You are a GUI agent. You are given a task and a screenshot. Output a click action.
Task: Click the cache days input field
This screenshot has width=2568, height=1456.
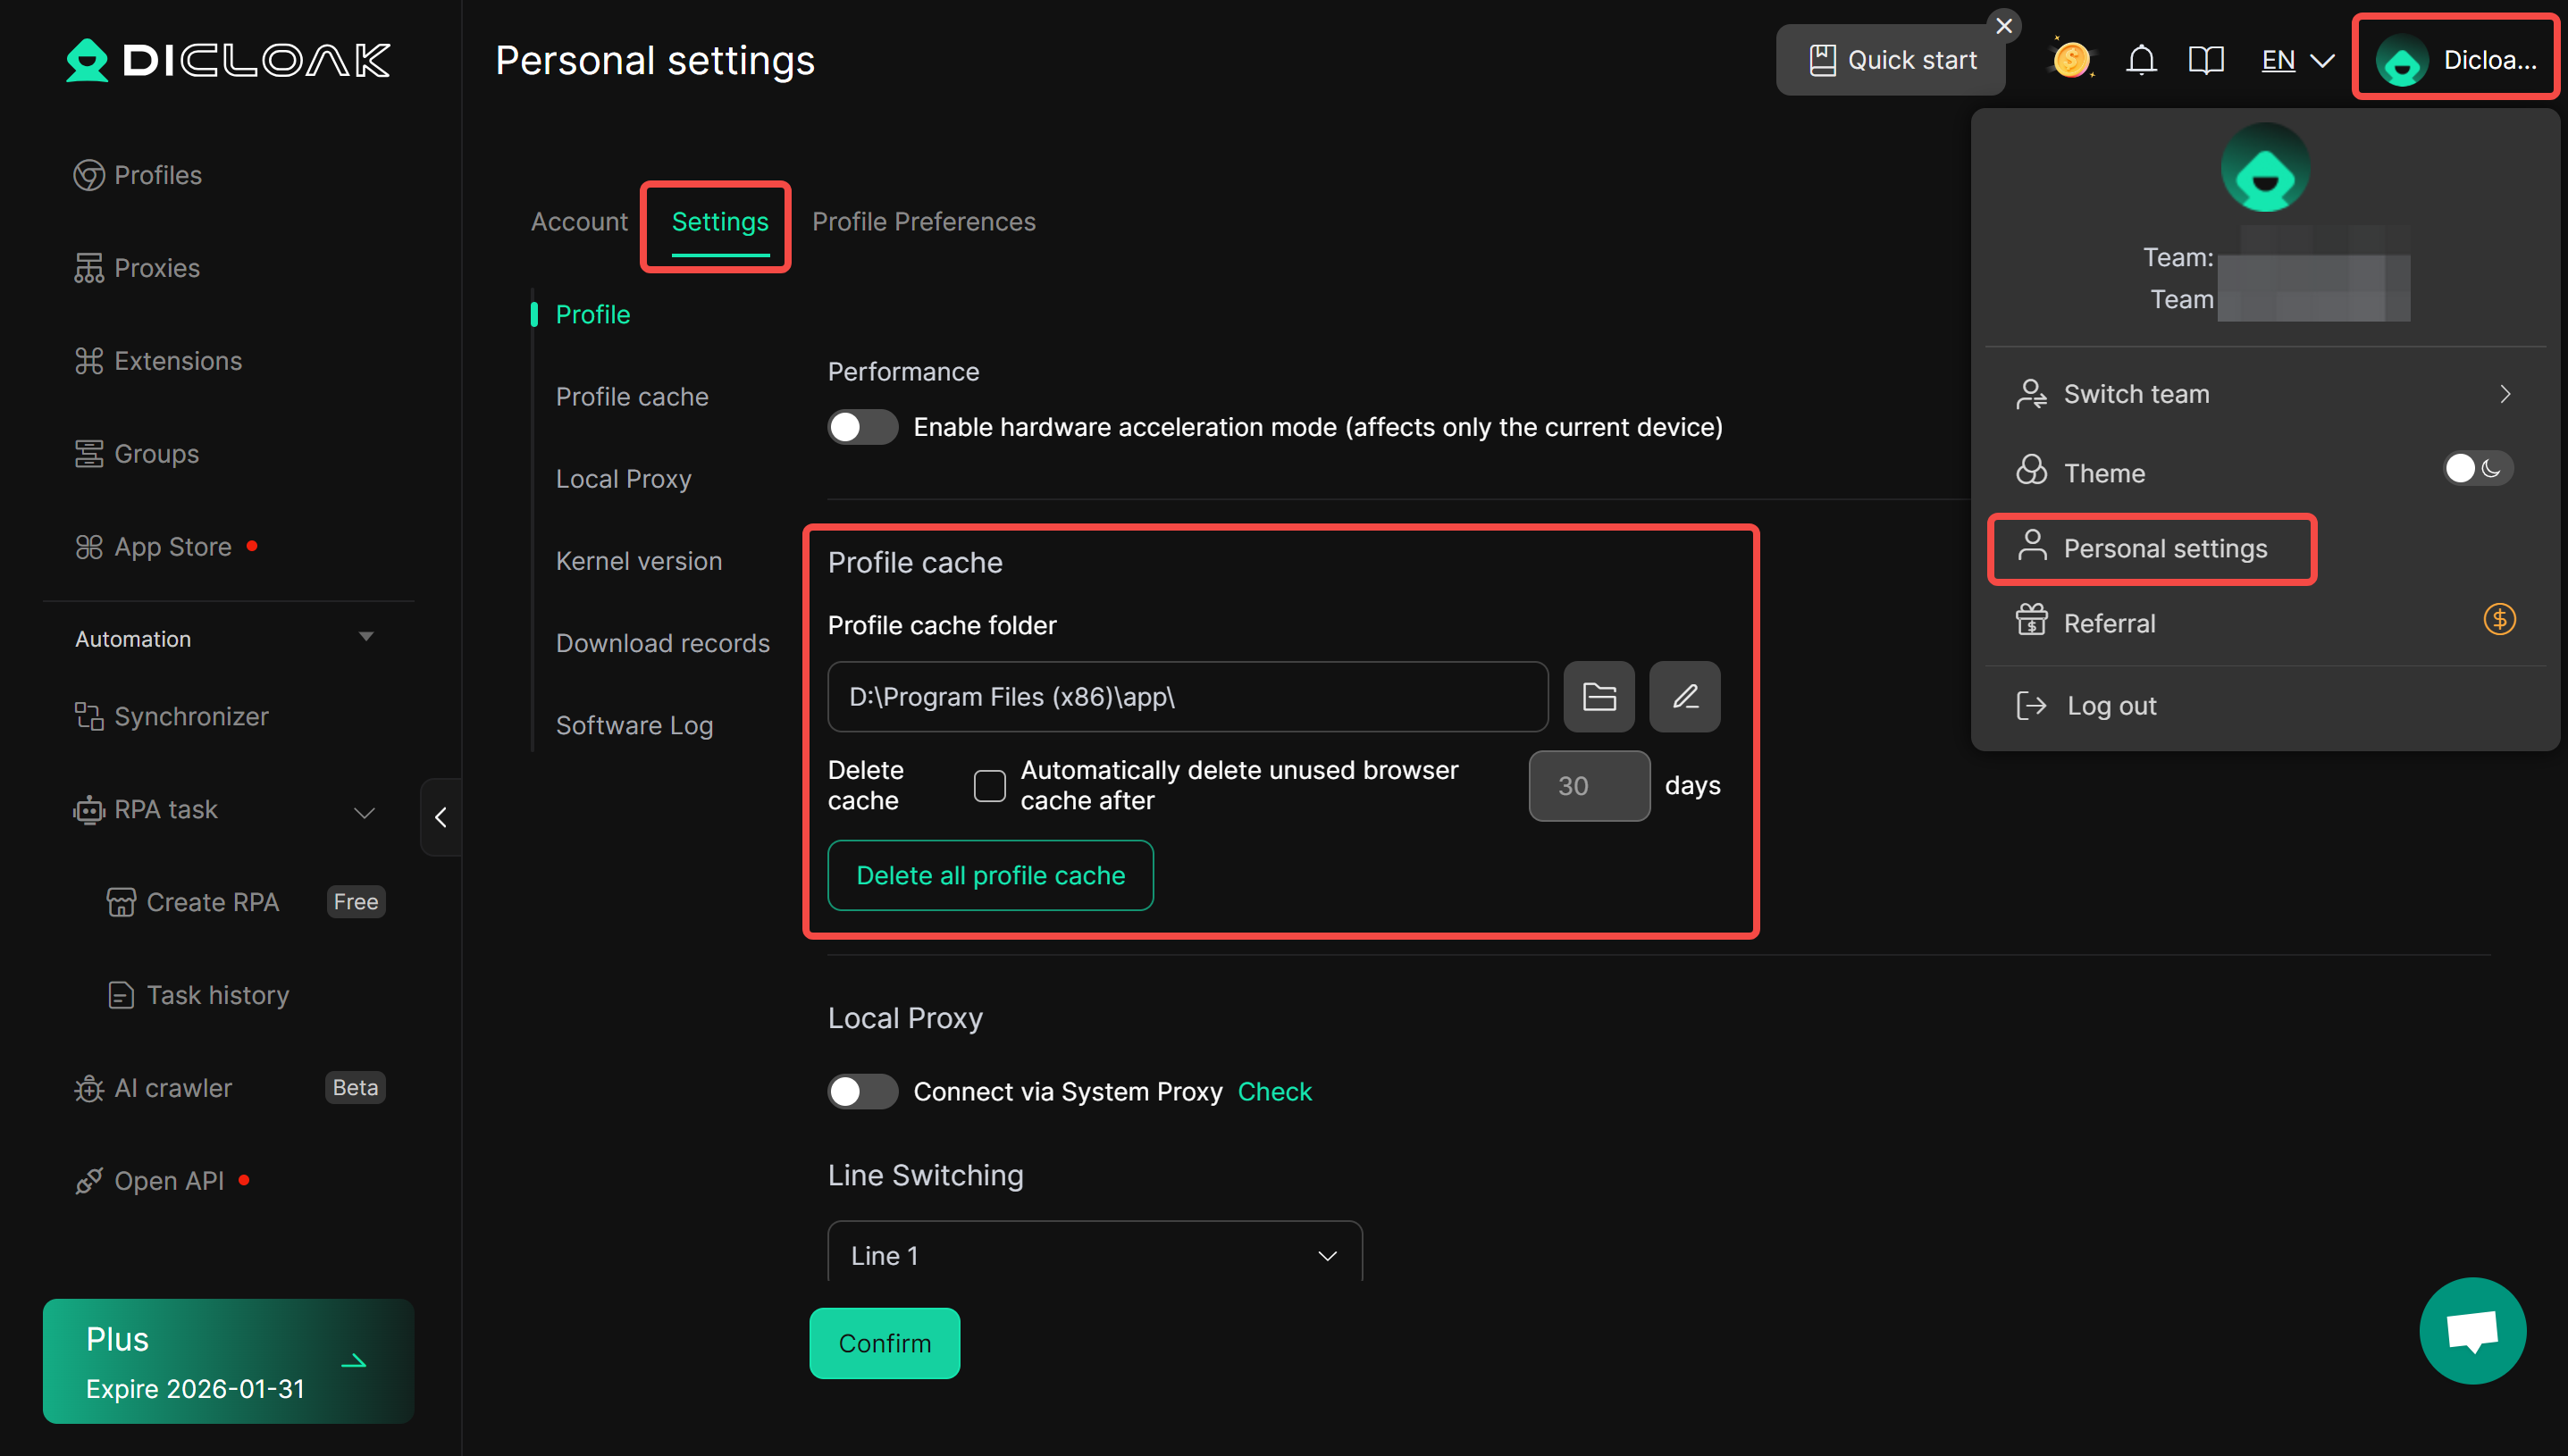click(1589, 786)
